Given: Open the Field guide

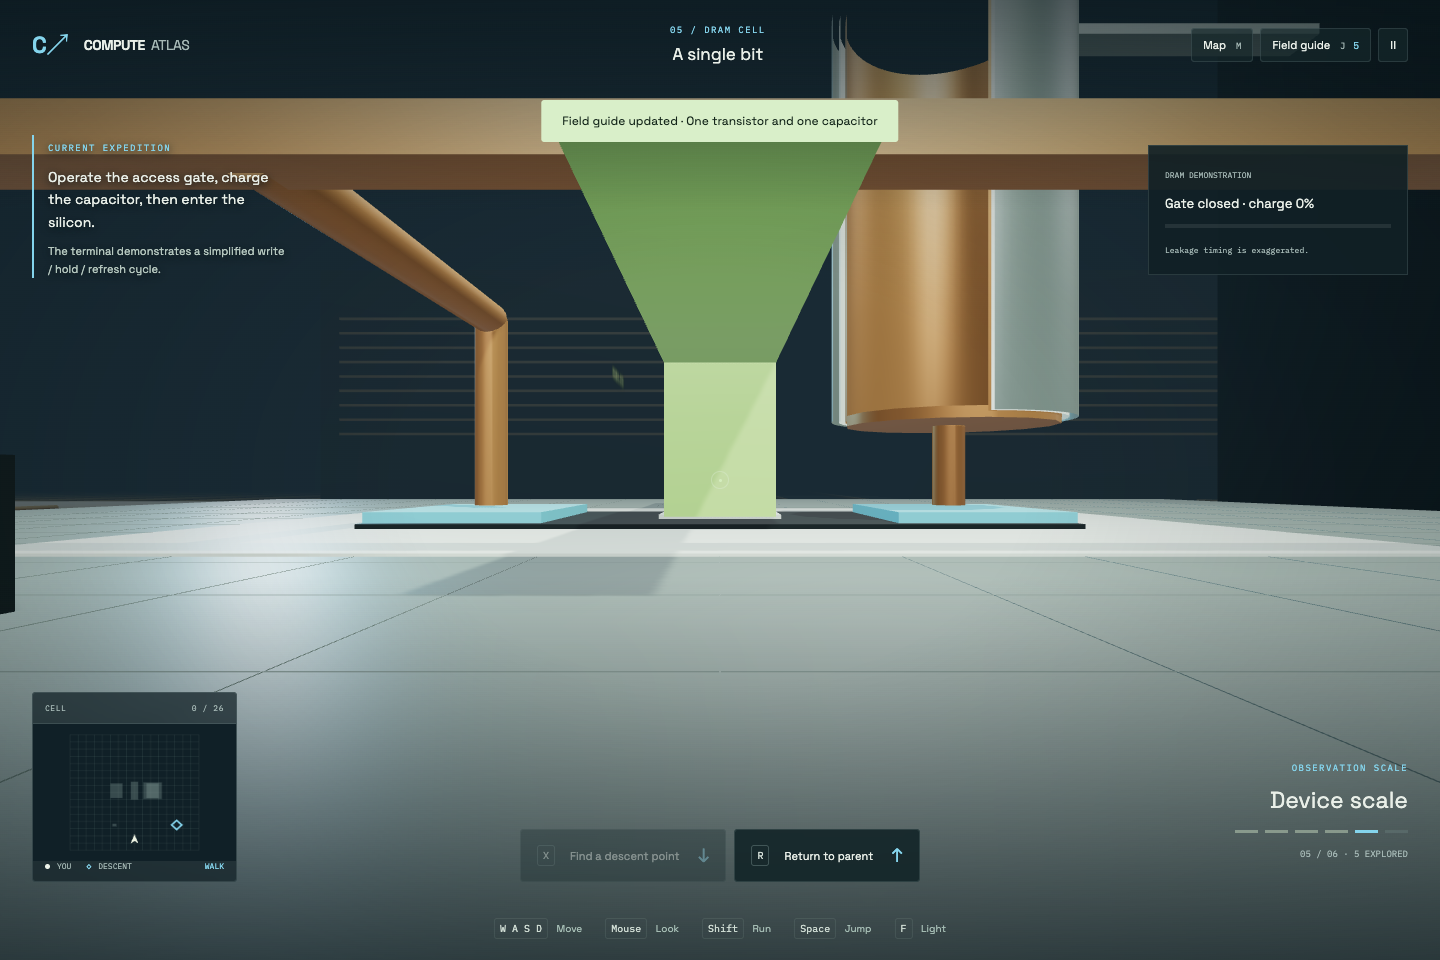Looking at the screenshot, I should pyautogui.click(x=1315, y=45).
